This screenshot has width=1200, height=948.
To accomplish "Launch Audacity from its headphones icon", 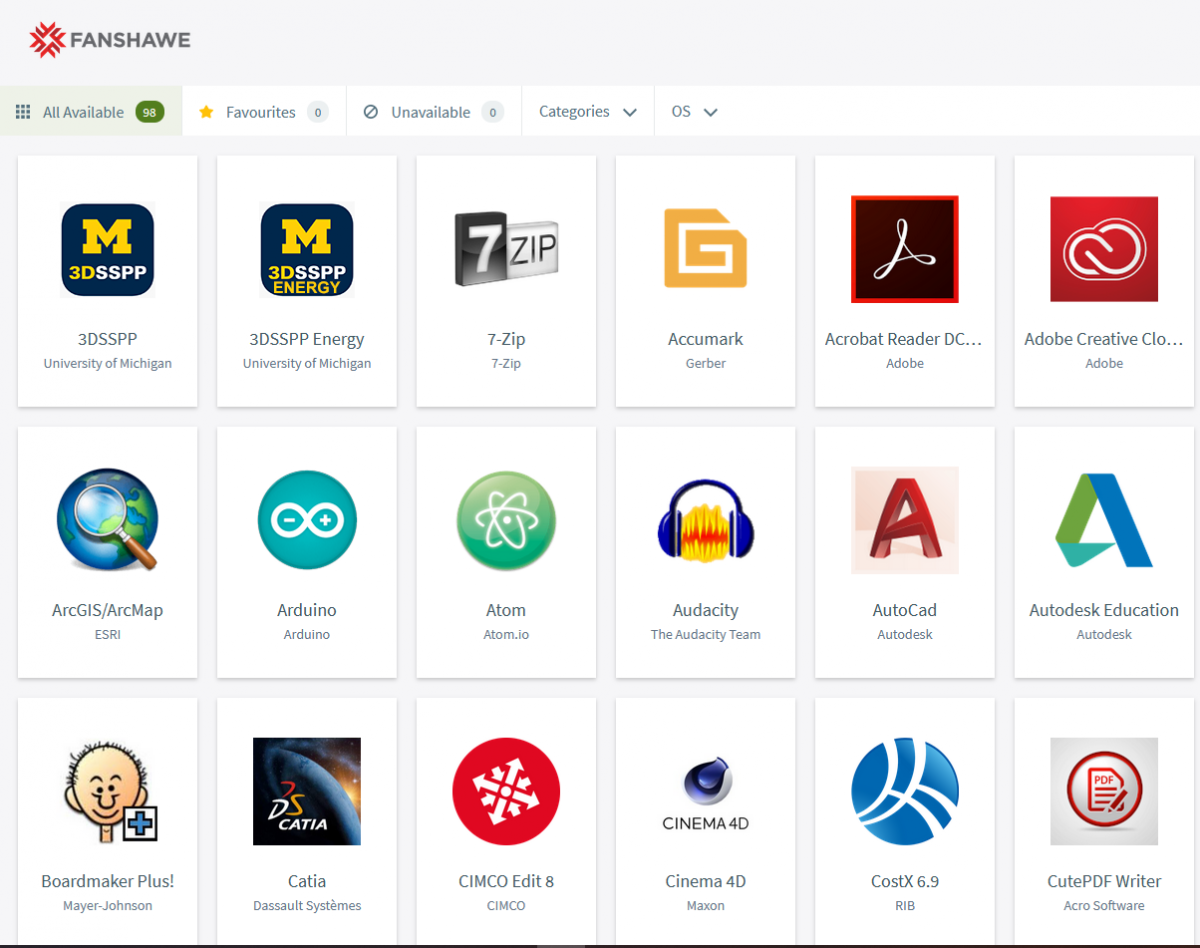I will pos(705,520).
